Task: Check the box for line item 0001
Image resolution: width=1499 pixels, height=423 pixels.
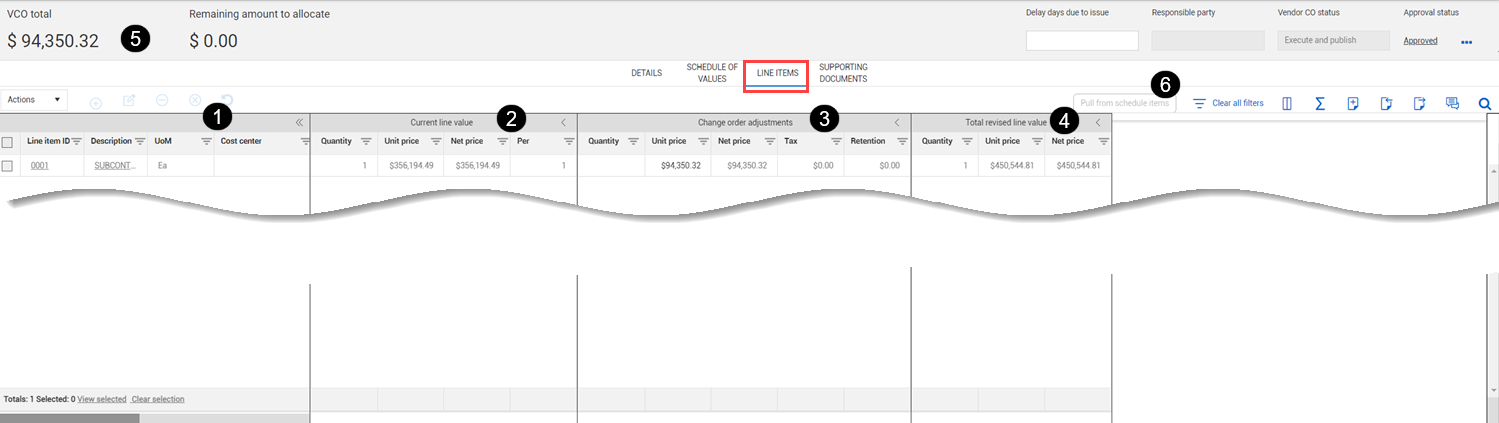Action: (x=7, y=166)
